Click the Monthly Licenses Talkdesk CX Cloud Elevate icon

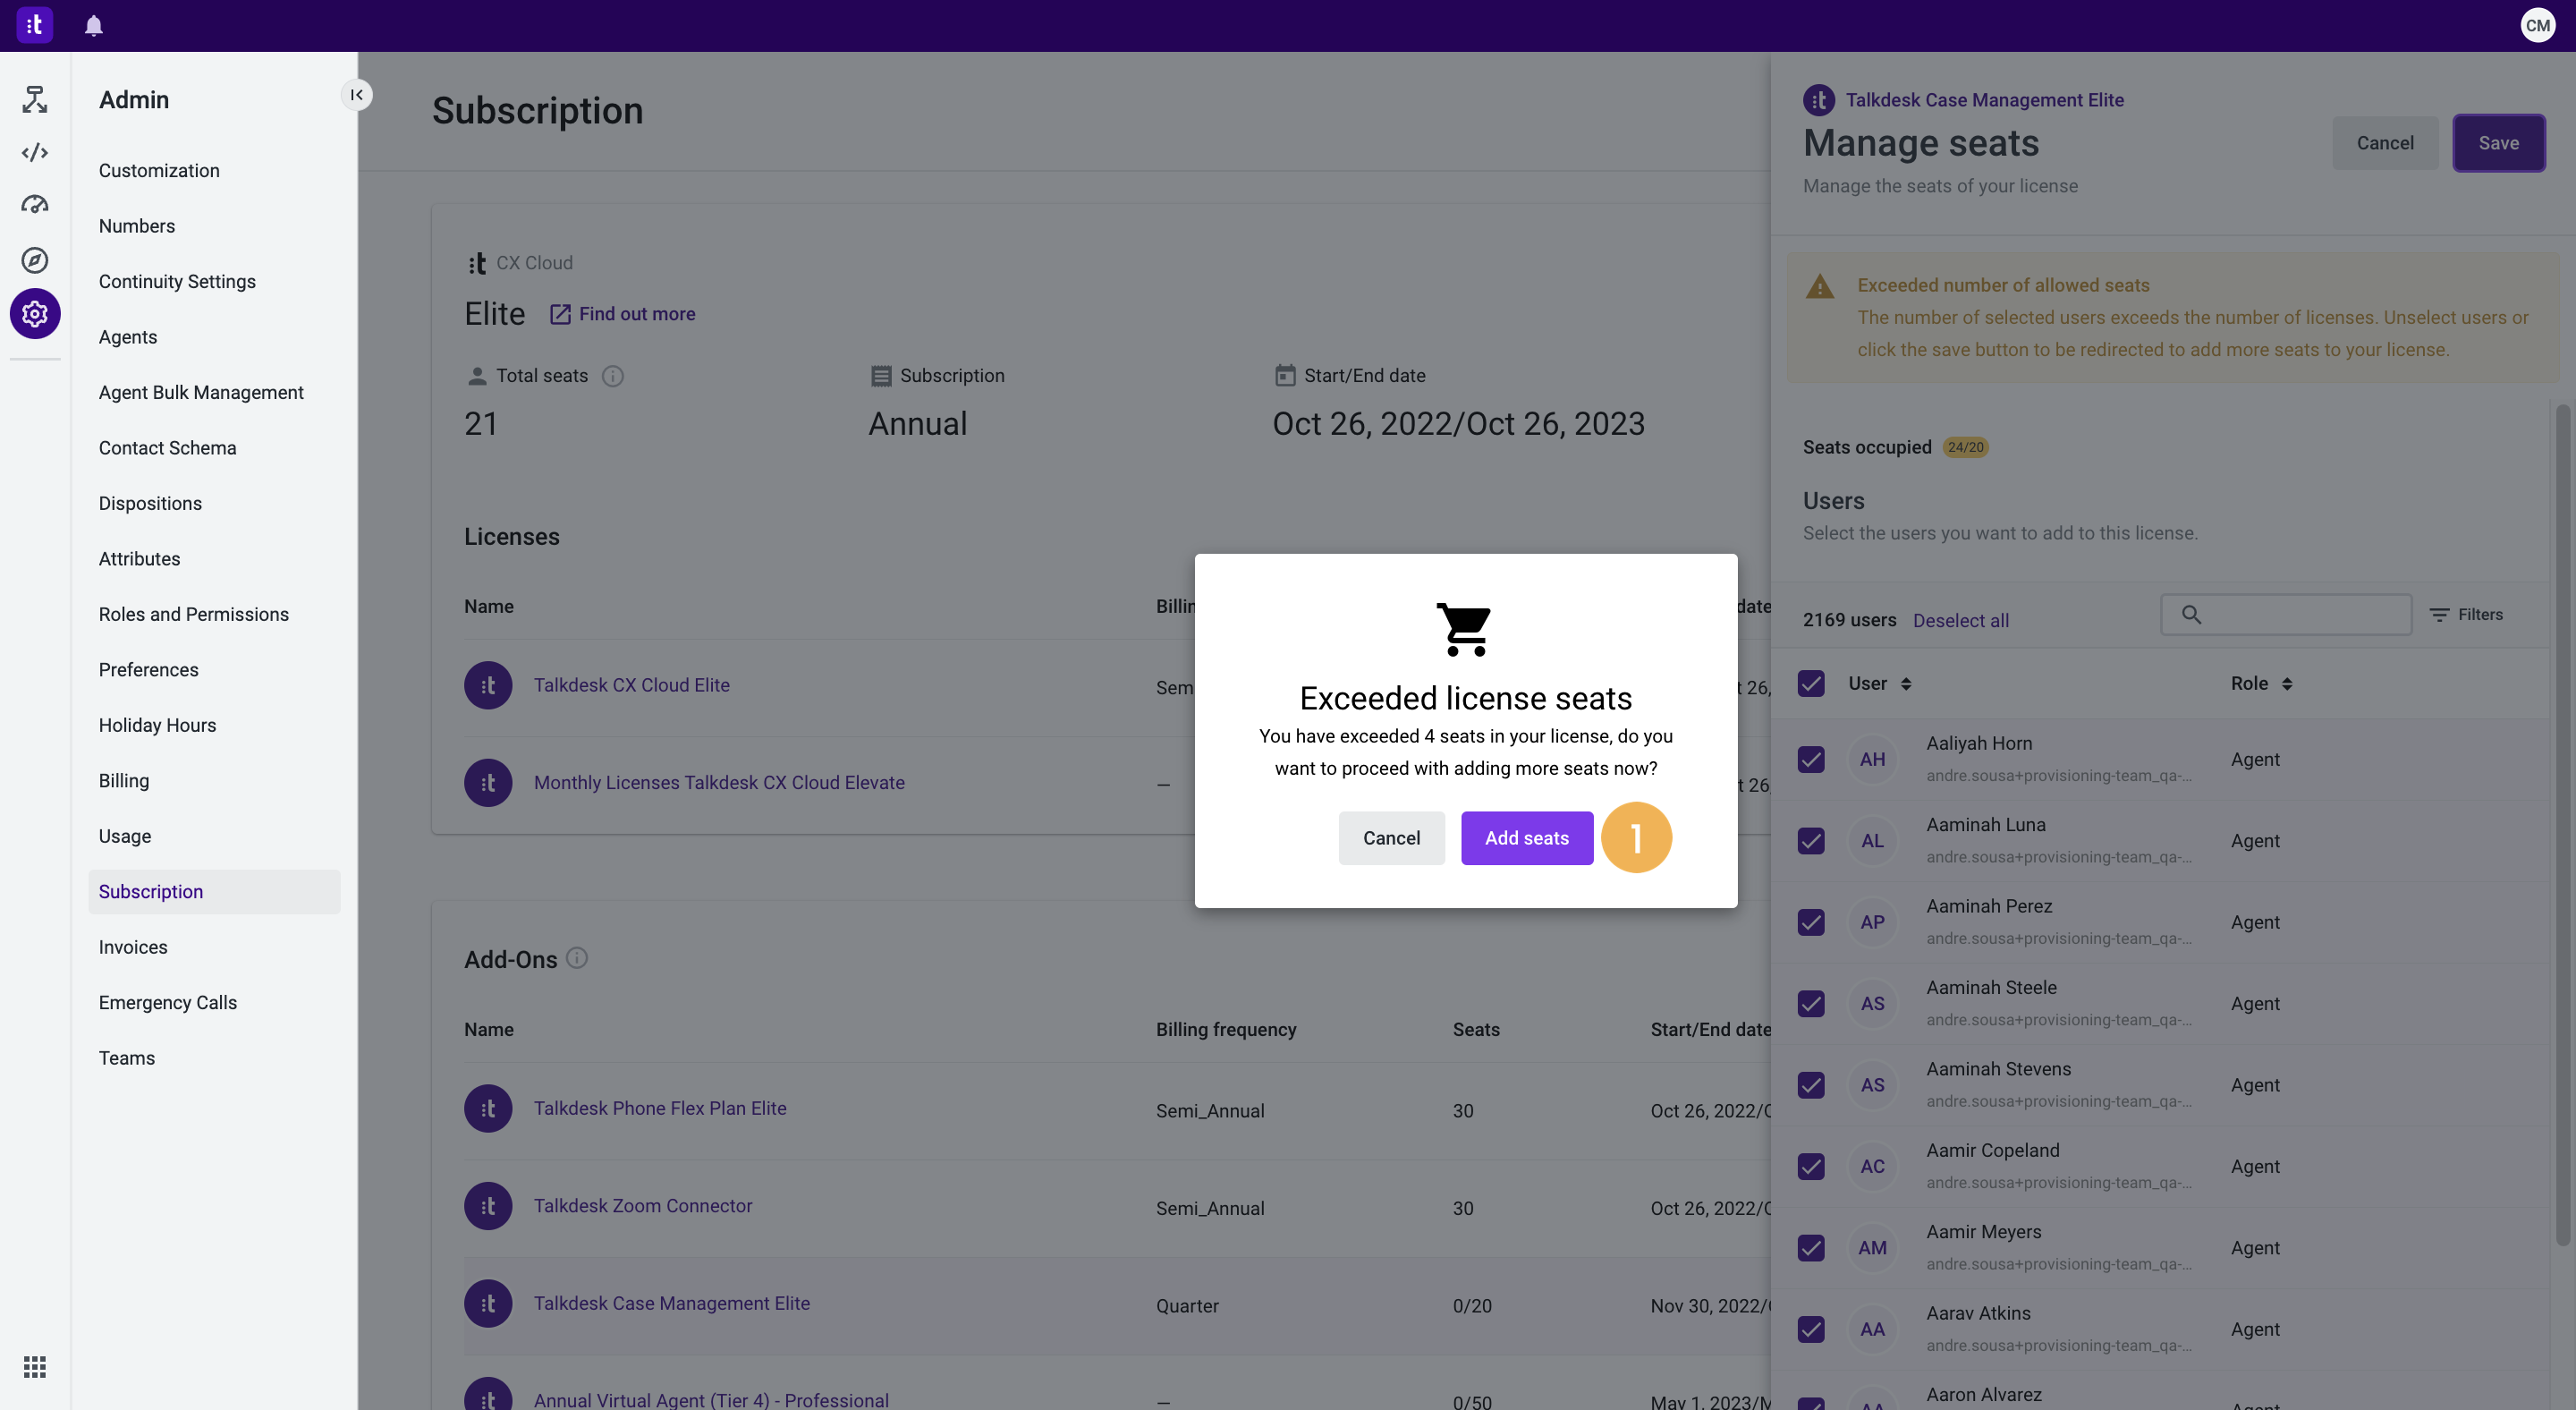(x=488, y=783)
